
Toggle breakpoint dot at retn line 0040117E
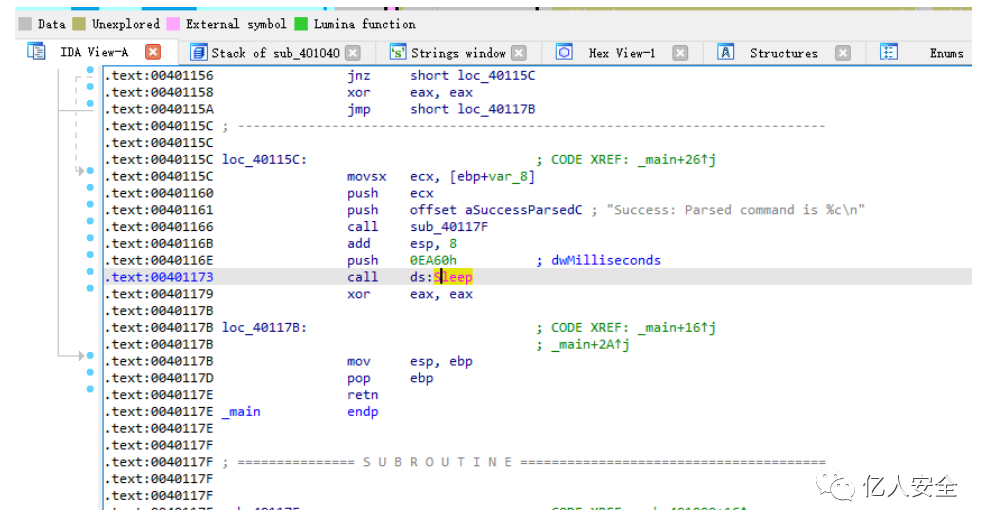(90, 389)
